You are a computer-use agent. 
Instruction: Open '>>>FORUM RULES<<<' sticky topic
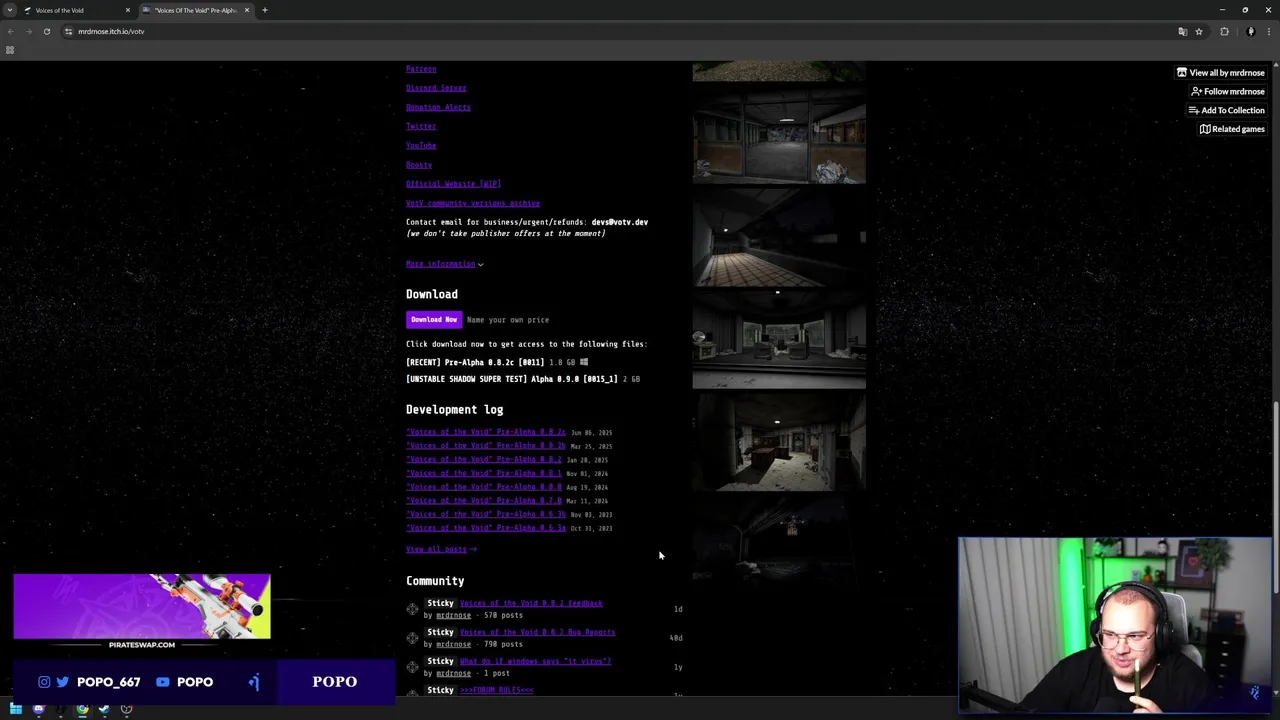(497, 690)
